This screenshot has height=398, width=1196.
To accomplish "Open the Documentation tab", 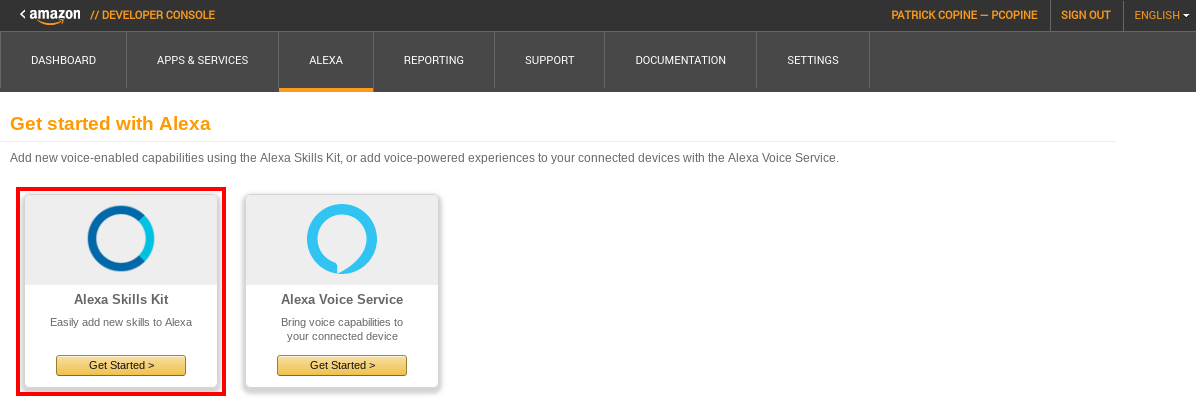I will [680, 60].
